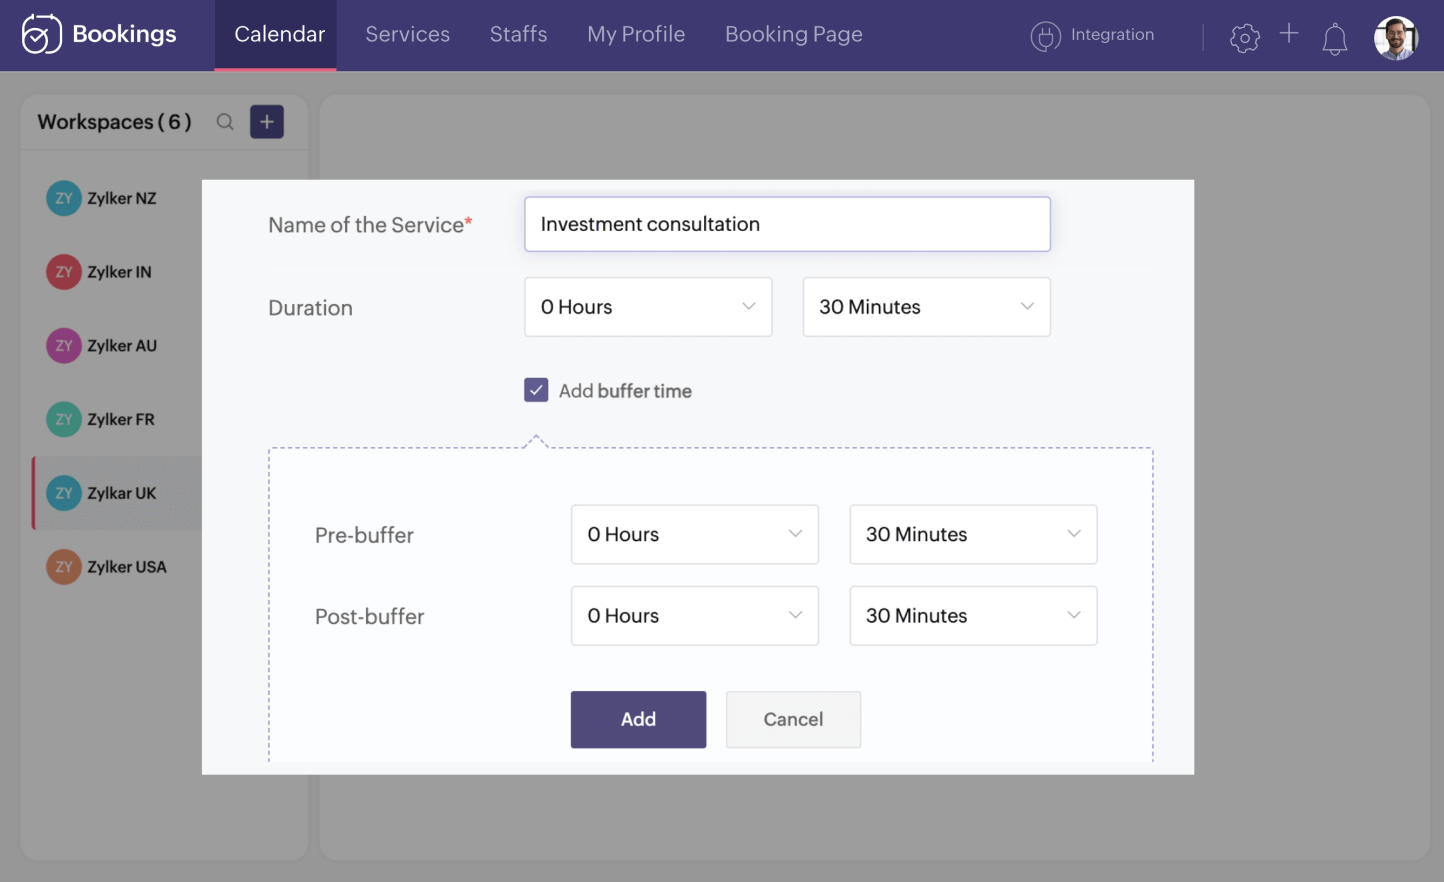Screen dimensions: 1444x882
Task: Click the add workspace plus button
Action: tap(266, 121)
